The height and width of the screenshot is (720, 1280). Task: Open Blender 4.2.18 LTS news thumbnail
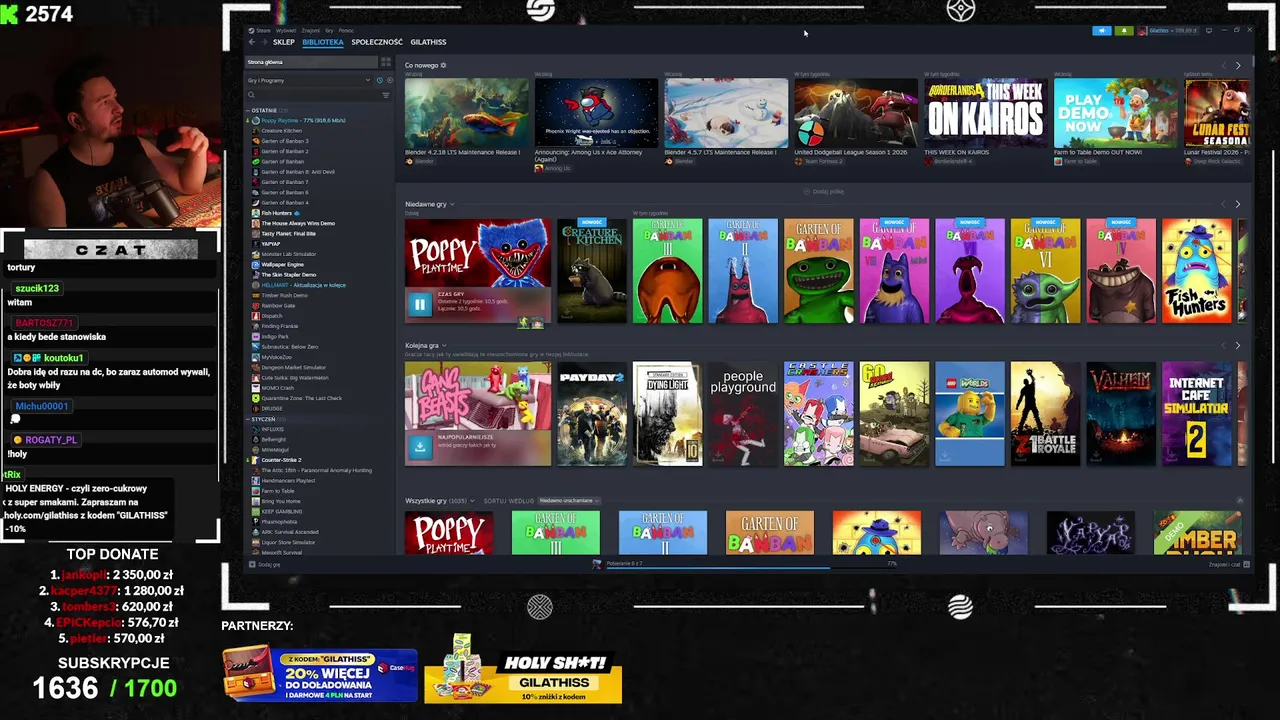tap(467, 113)
